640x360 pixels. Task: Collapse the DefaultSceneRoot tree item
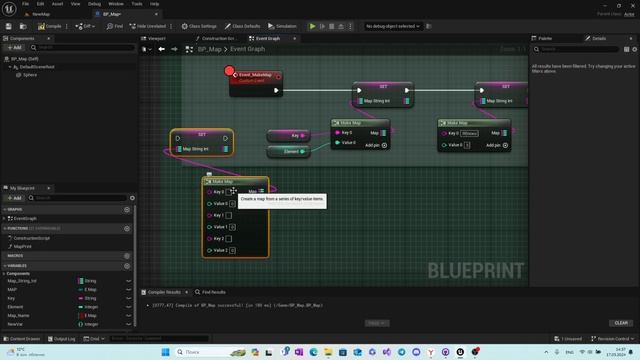[10, 67]
